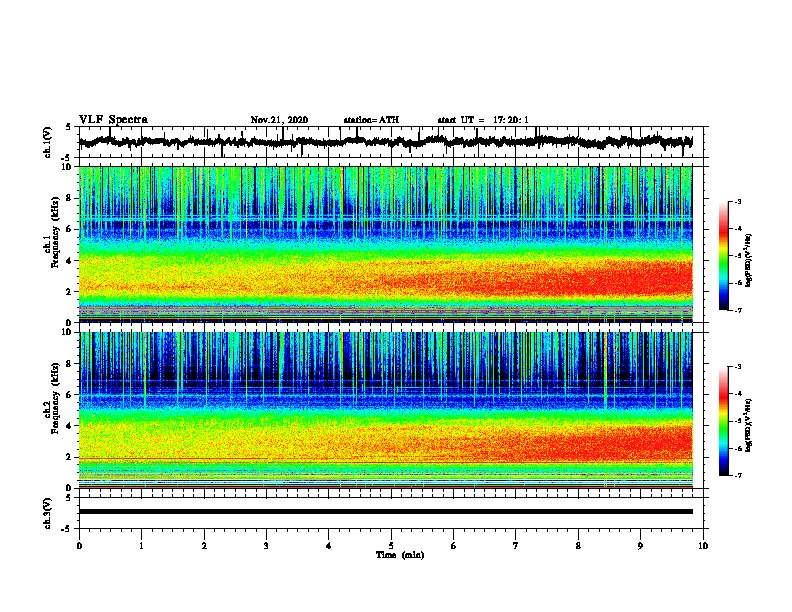Screen dimensions: 792x612
Task: Click the time axis tick label "7"
Action: 516,546
